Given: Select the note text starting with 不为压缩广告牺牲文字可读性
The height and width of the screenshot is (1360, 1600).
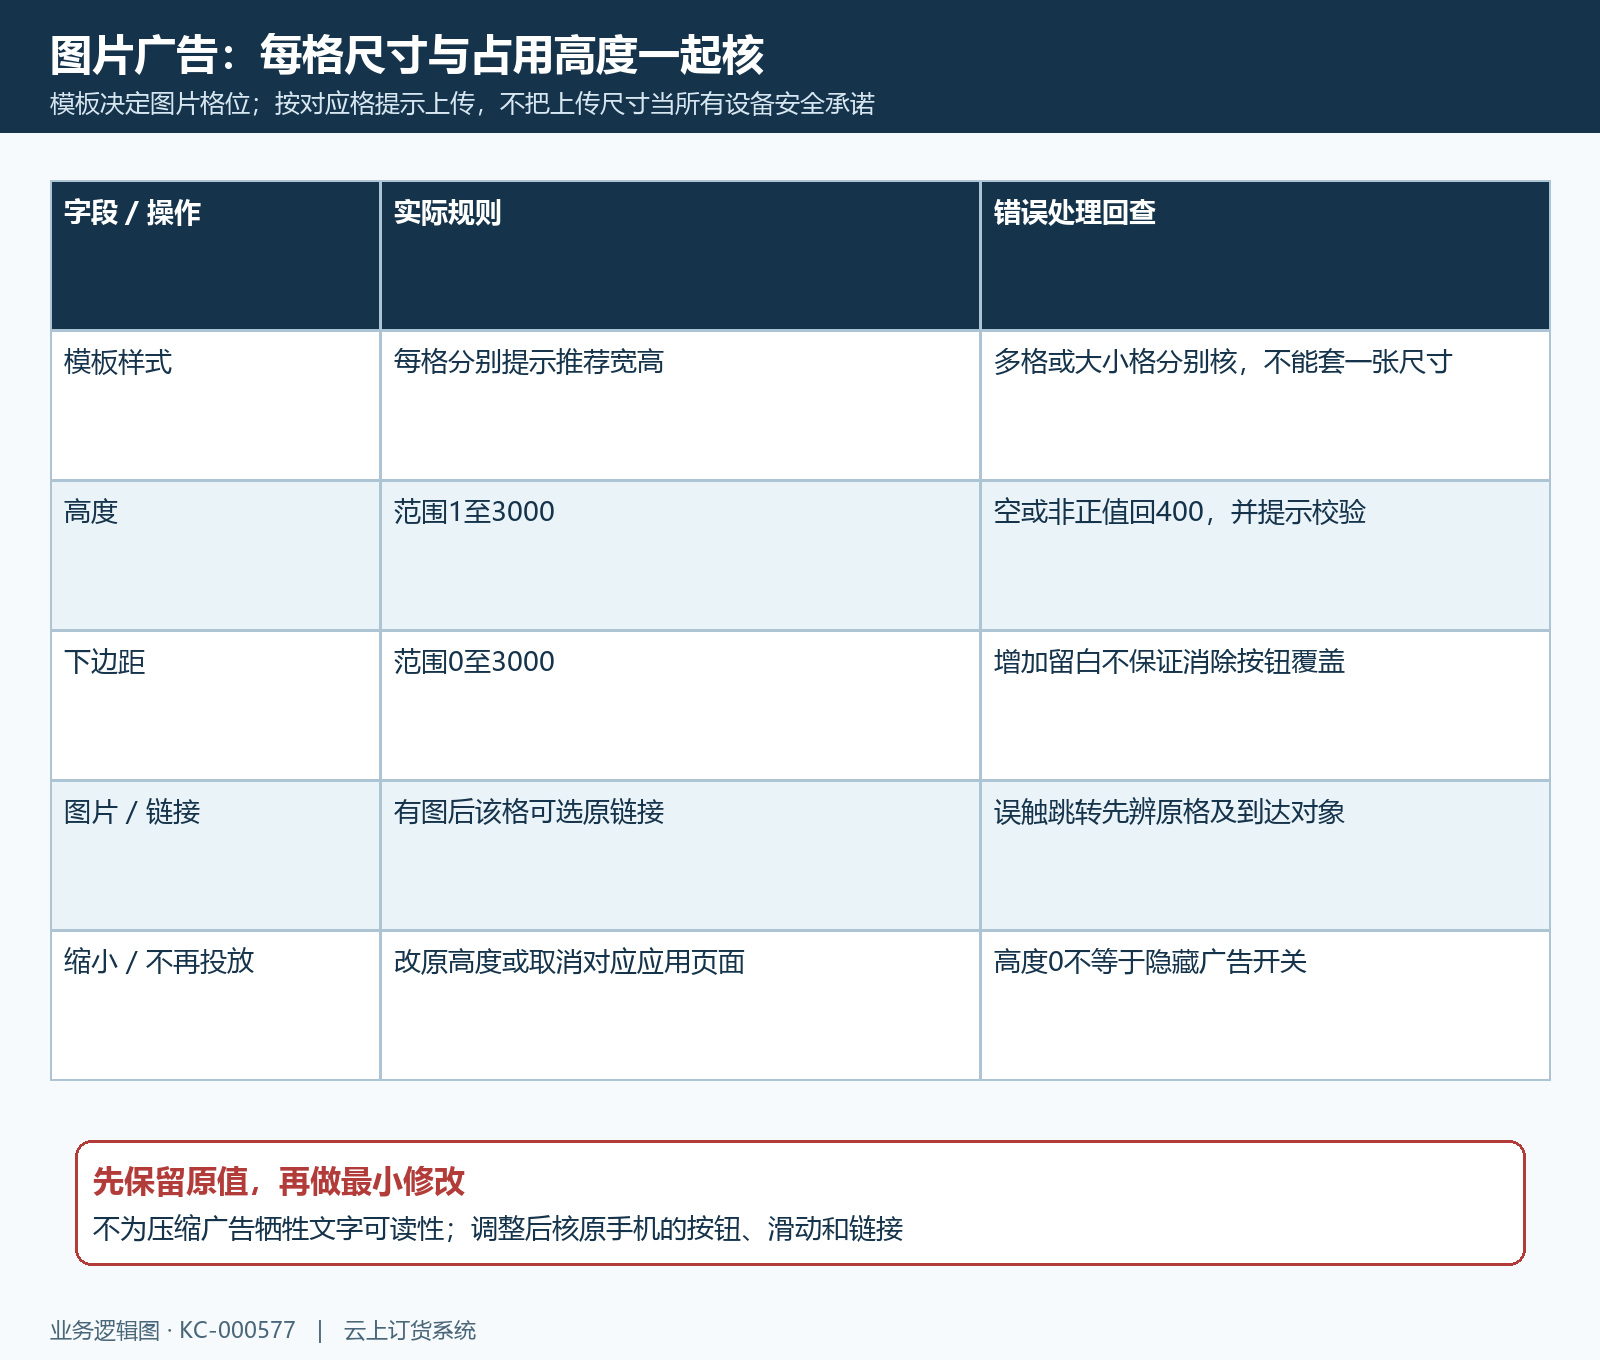Looking at the screenshot, I should point(498,1228).
